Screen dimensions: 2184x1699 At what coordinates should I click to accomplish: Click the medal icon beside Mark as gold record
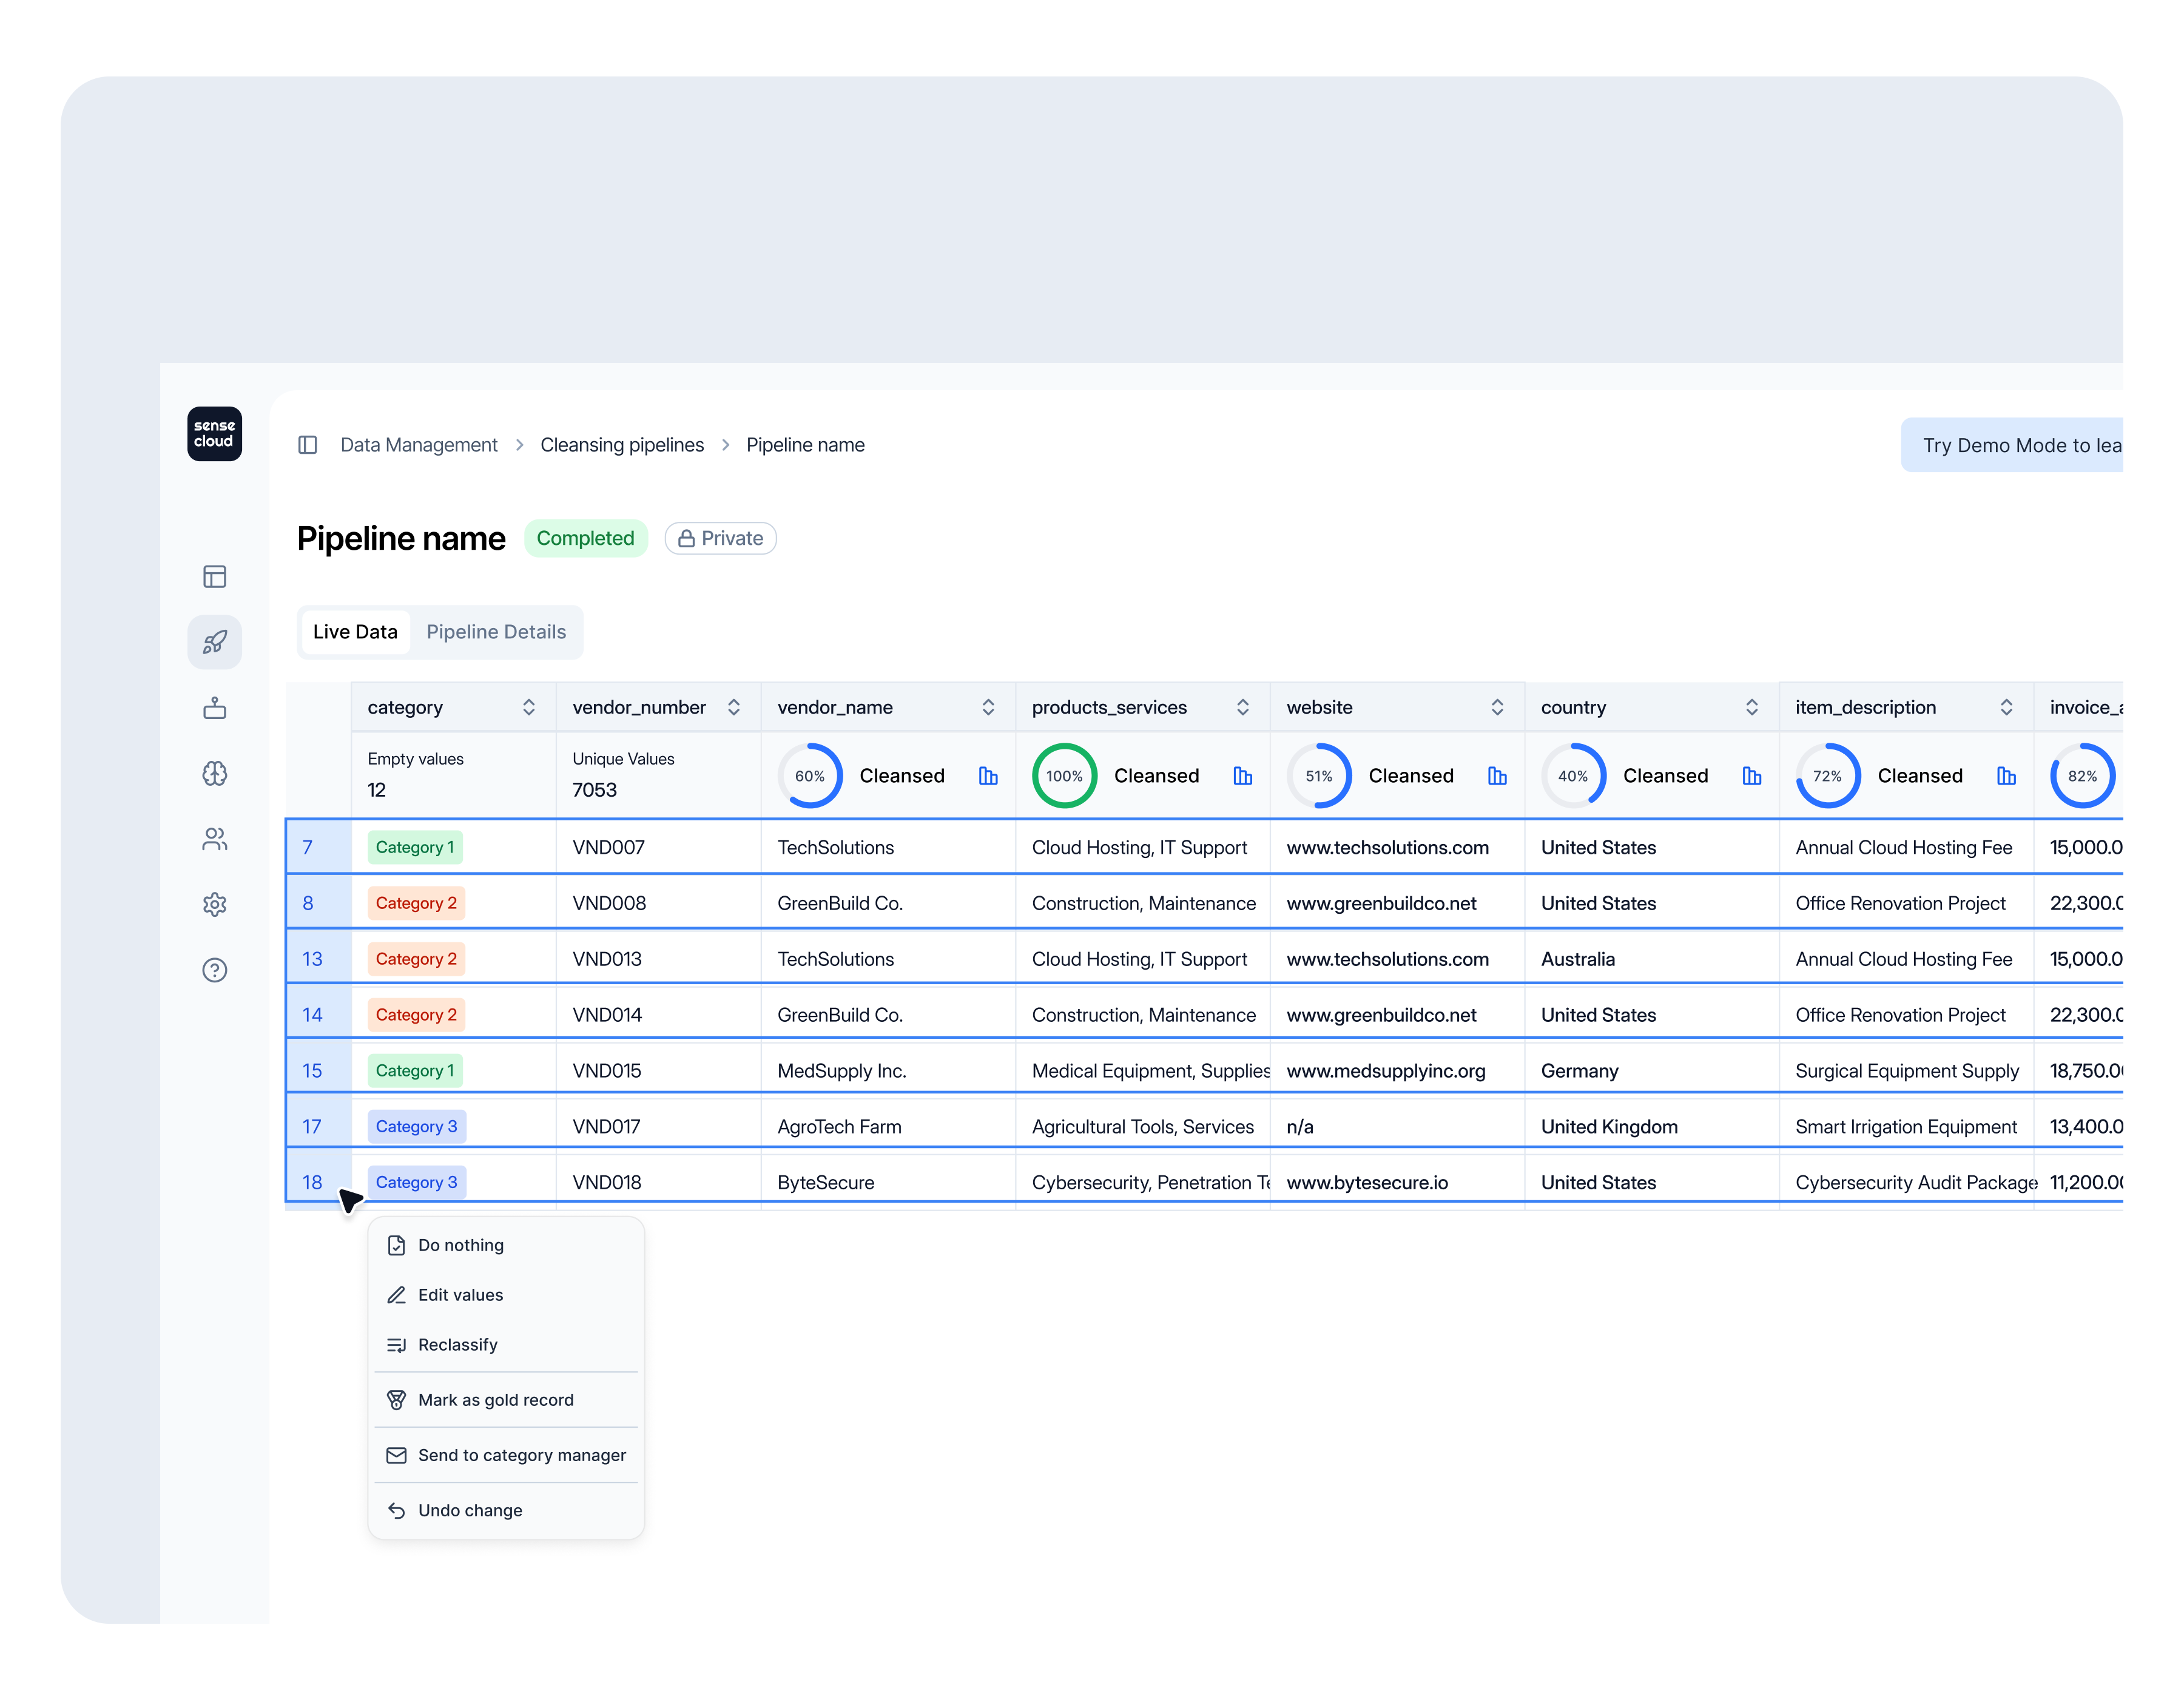(x=396, y=1400)
